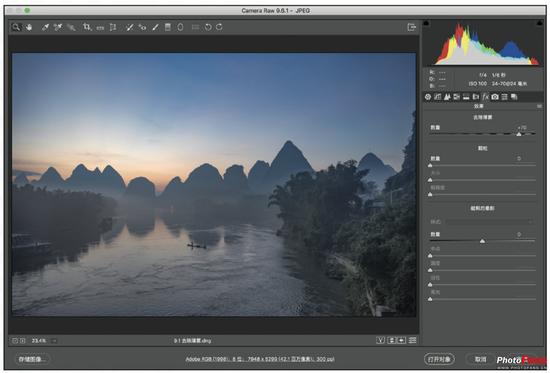Click the Open Object button
This screenshot has width=550, height=373.
click(440, 359)
